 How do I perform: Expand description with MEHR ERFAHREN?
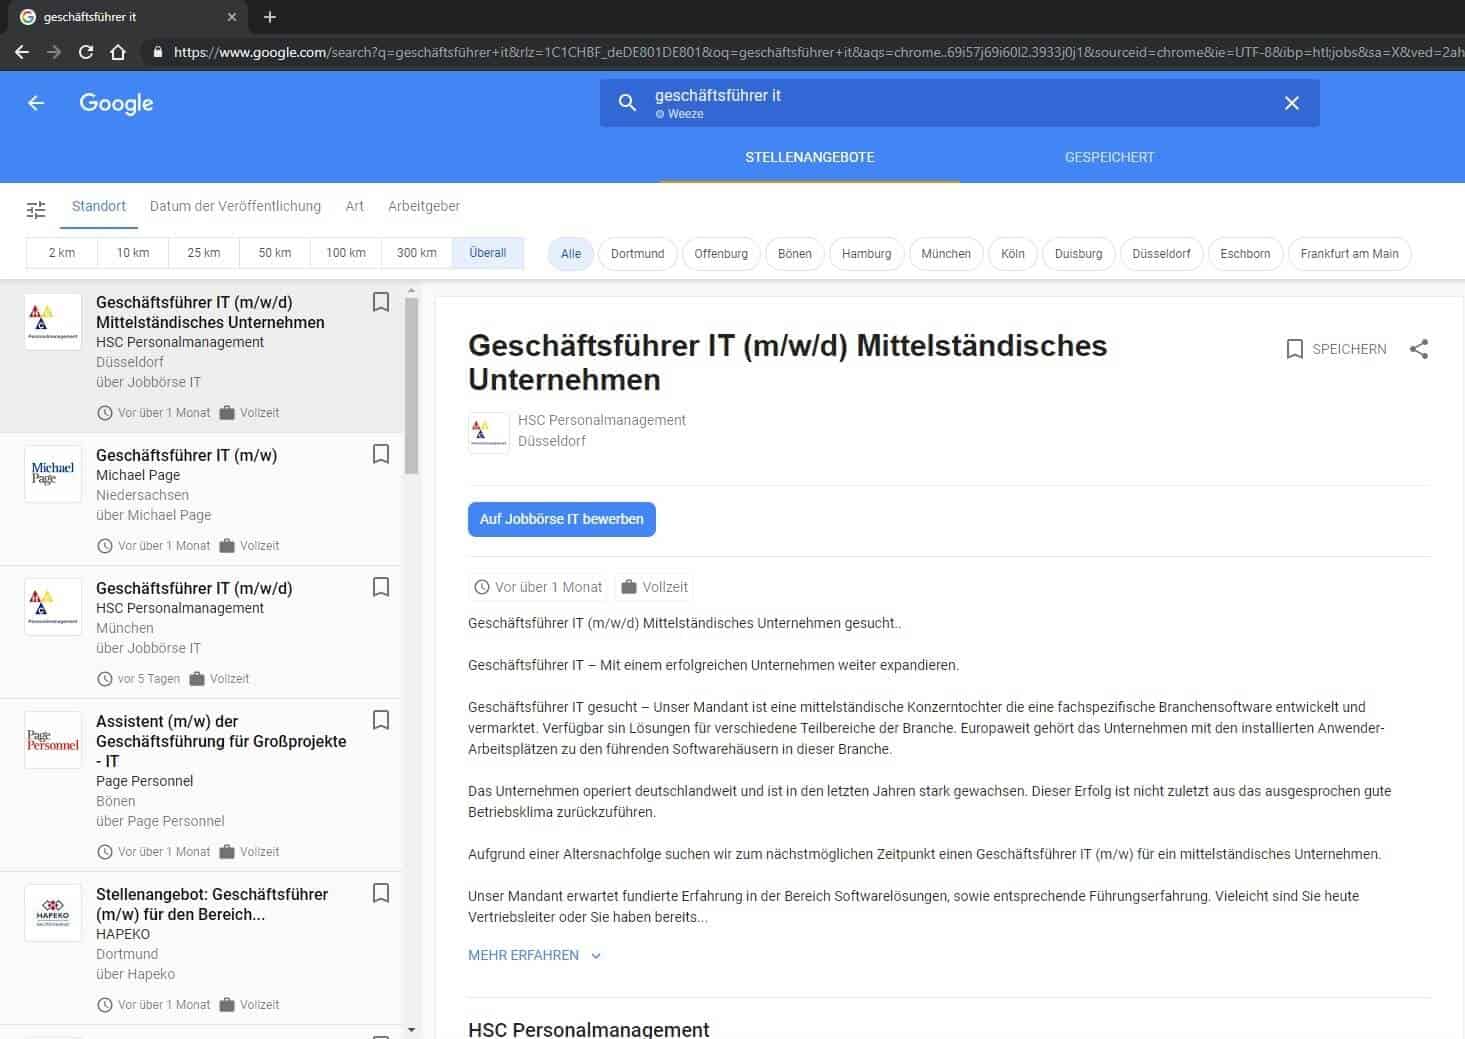point(534,955)
